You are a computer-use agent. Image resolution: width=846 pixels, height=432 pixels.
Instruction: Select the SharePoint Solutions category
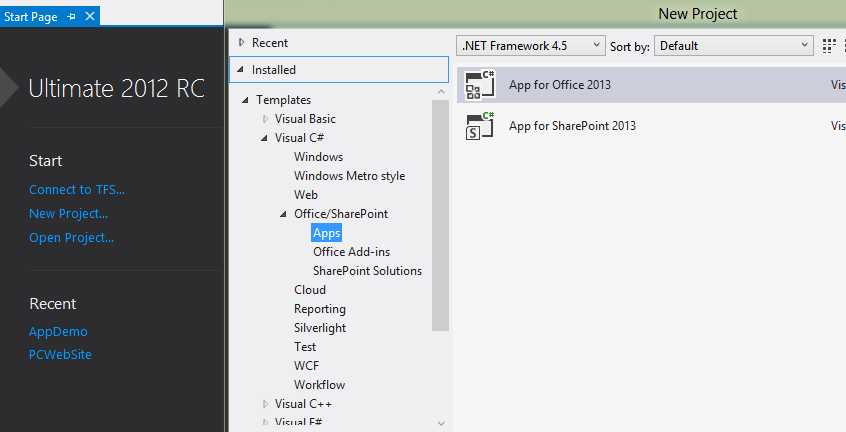point(367,271)
